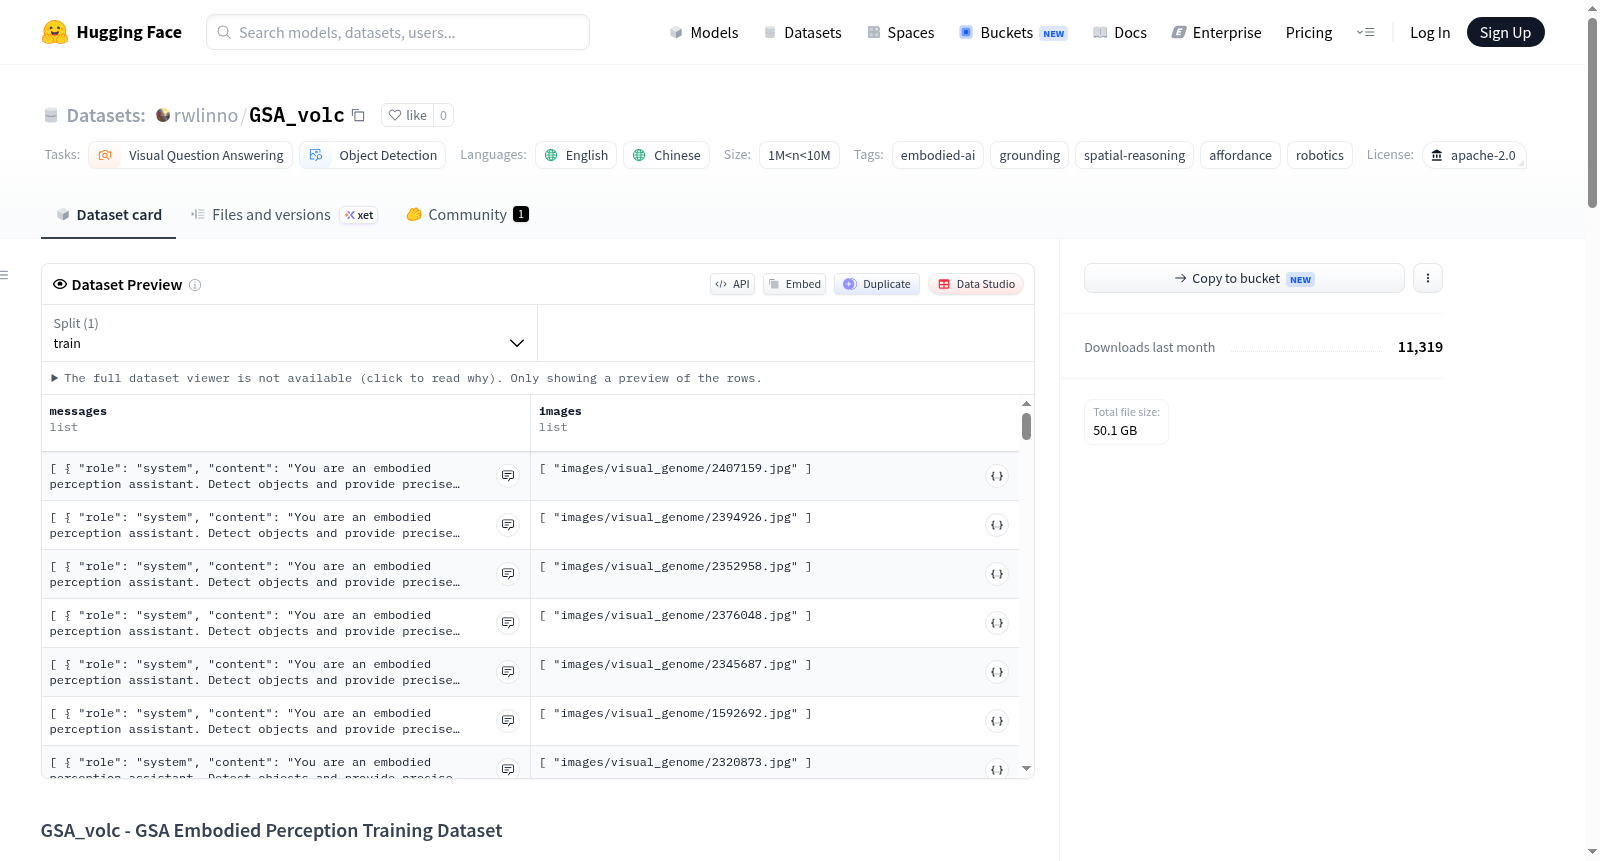Viewport: 1600px width, 861px height.
Task: Go to the Pricing page
Action: tap(1309, 32)
